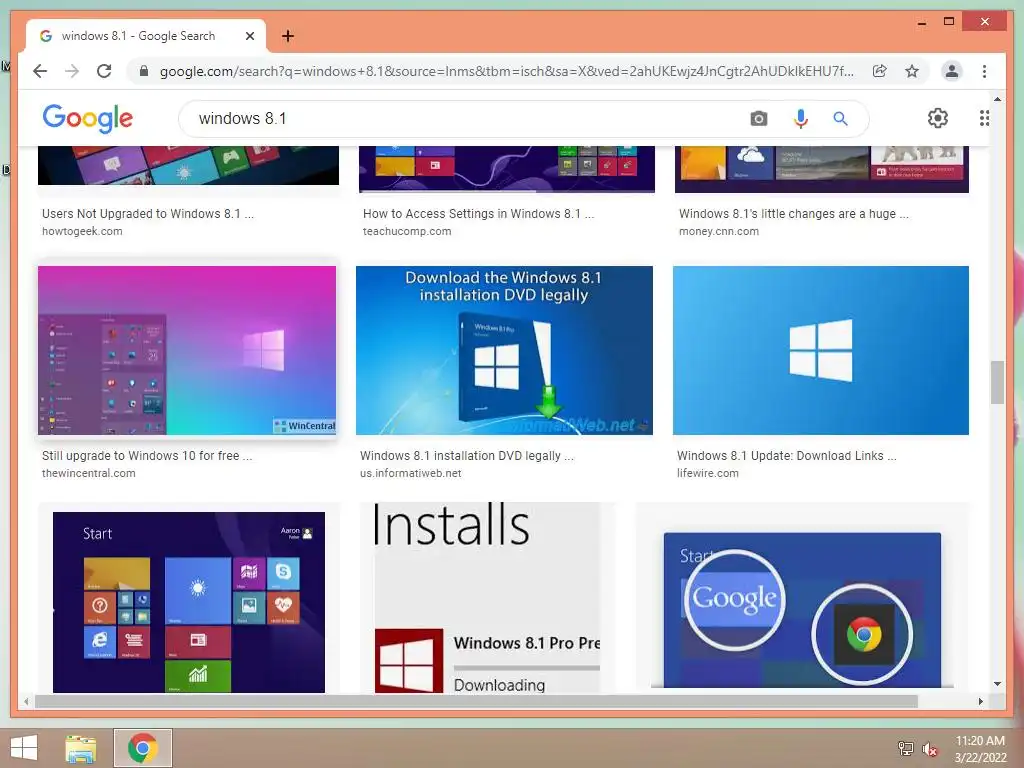Open the network tray icon
Image resolution: width=1024 pixels, height=768 pixels.
point(905,749)
